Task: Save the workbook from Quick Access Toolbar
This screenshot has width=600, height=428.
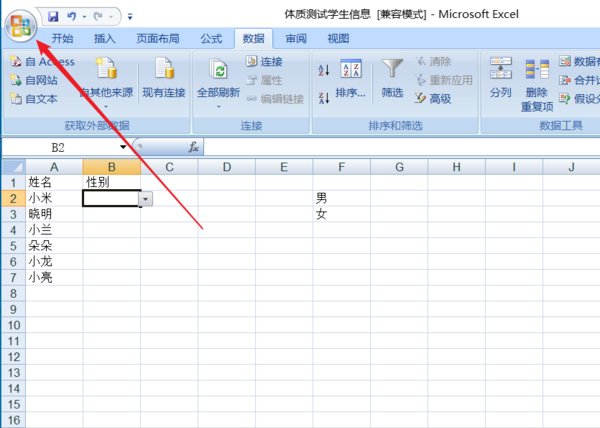Action: pos(53,16)
